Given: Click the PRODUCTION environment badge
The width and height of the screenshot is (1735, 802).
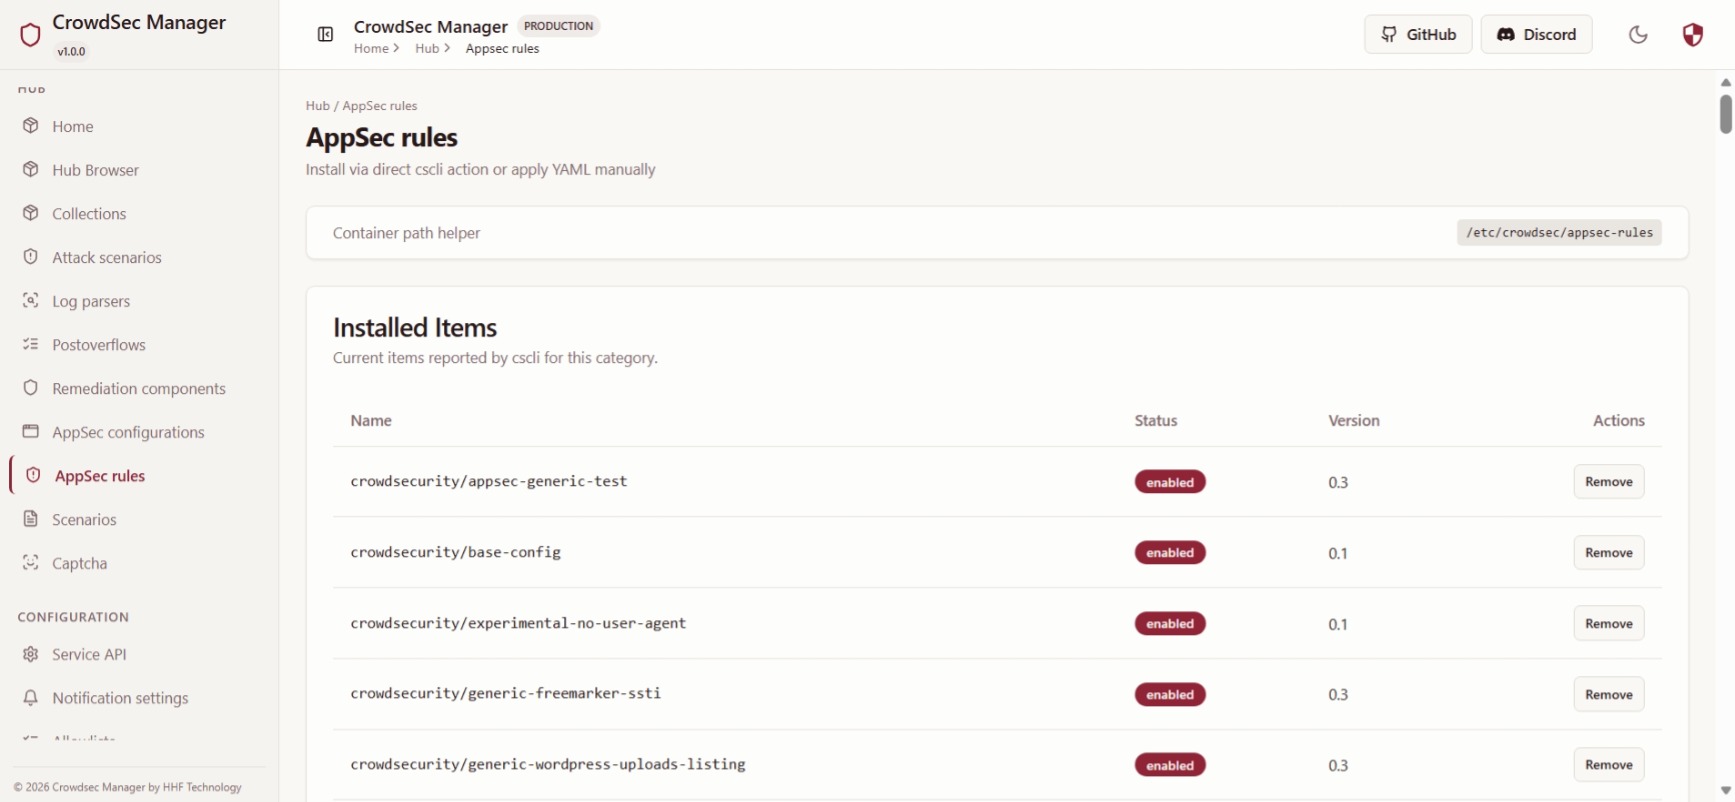Looking at the screenshot, I should tap(558, 26).
